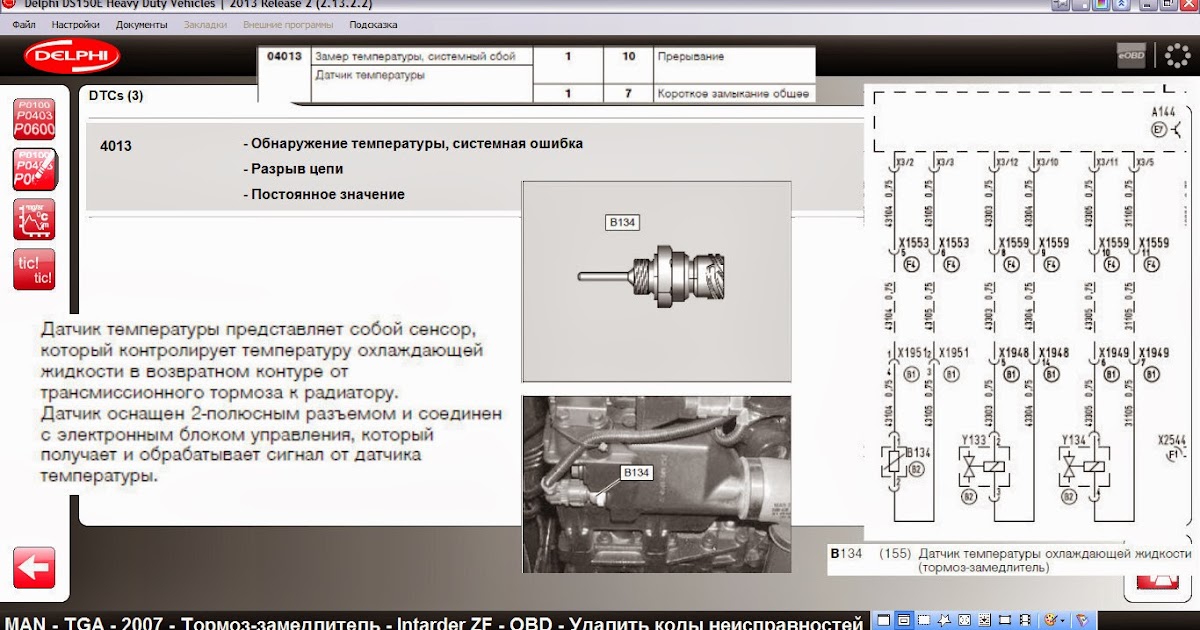Open the Документы menu
This screenshot has height=630, width=1200.
coord(141,24)
